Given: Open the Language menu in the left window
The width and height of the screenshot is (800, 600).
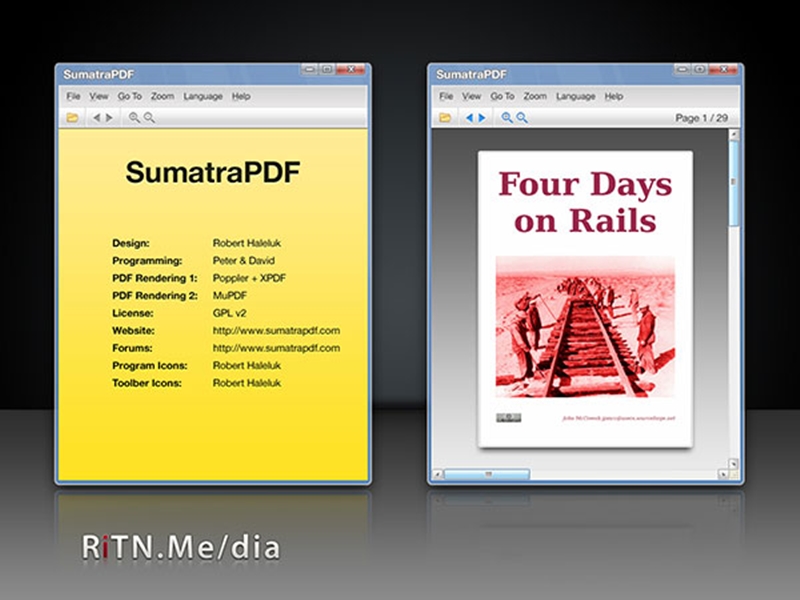Looking at the screenshot, I should point(203,96).
